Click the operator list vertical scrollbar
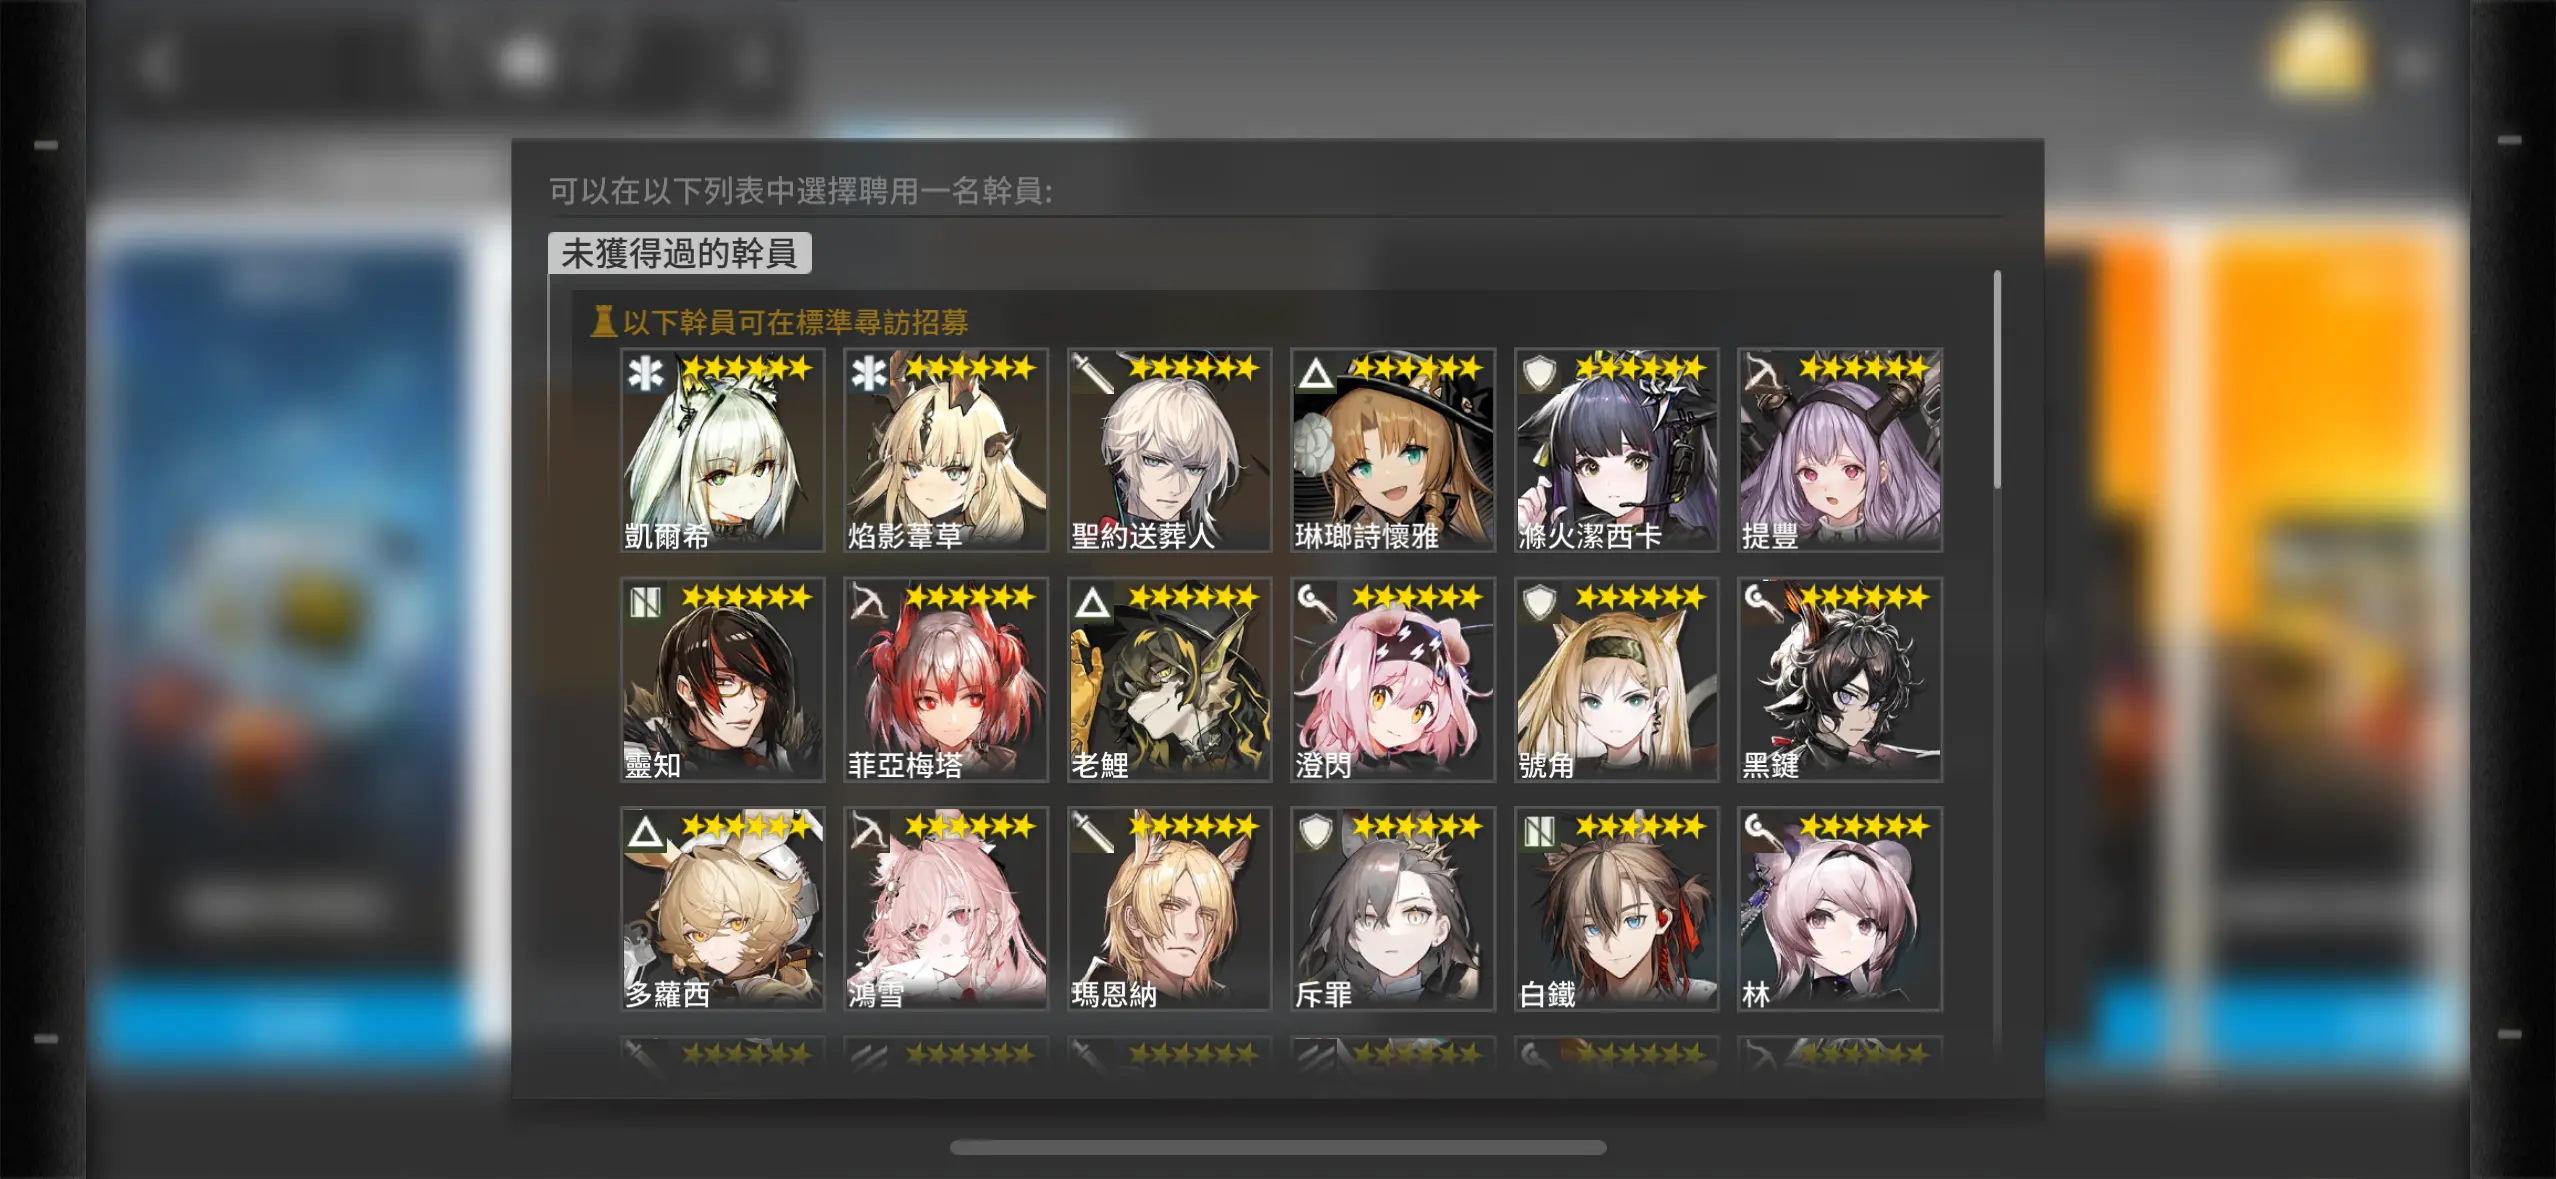2556x1179 pixels. [1997, 380]
